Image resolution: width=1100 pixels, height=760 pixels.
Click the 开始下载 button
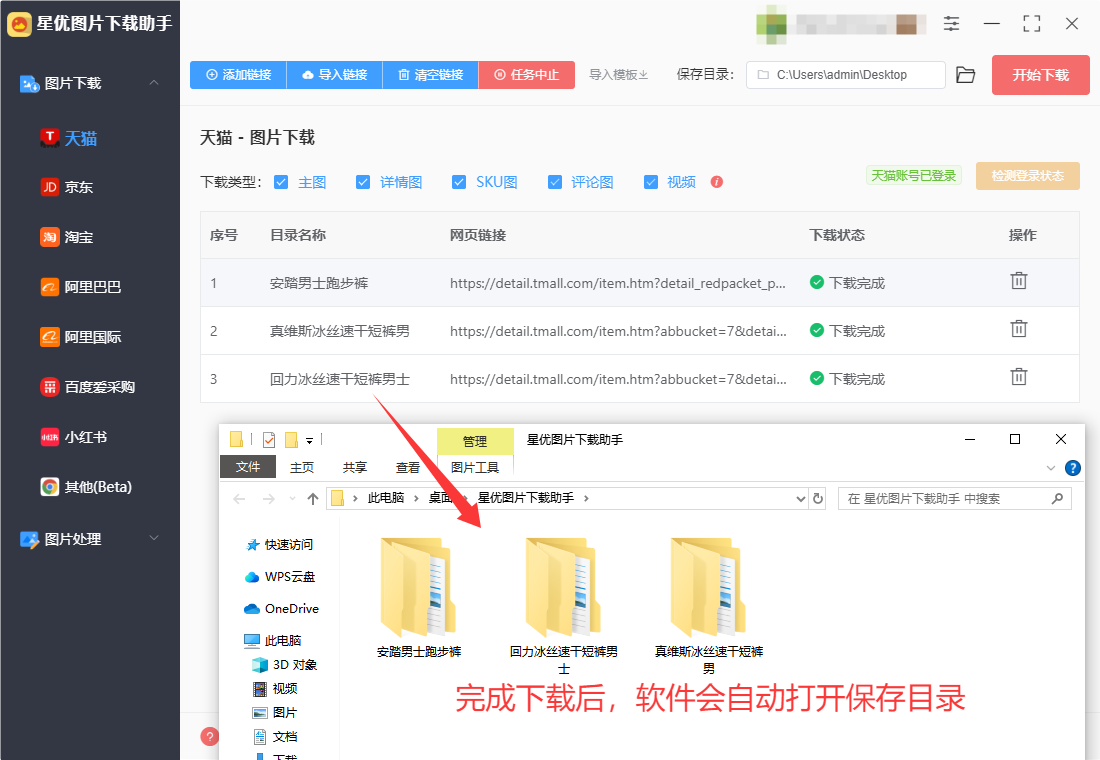click(x=1040, y=75)
